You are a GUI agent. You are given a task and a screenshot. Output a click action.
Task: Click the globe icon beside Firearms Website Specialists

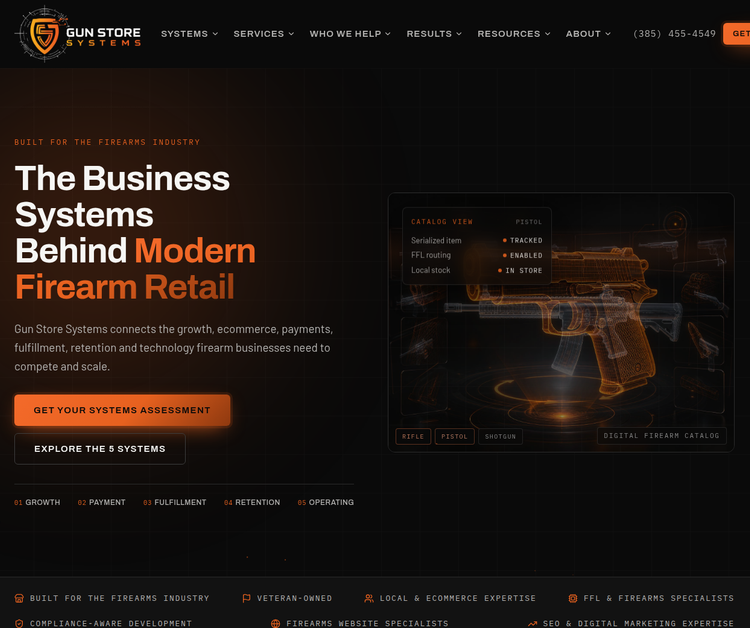click(276, 624)
